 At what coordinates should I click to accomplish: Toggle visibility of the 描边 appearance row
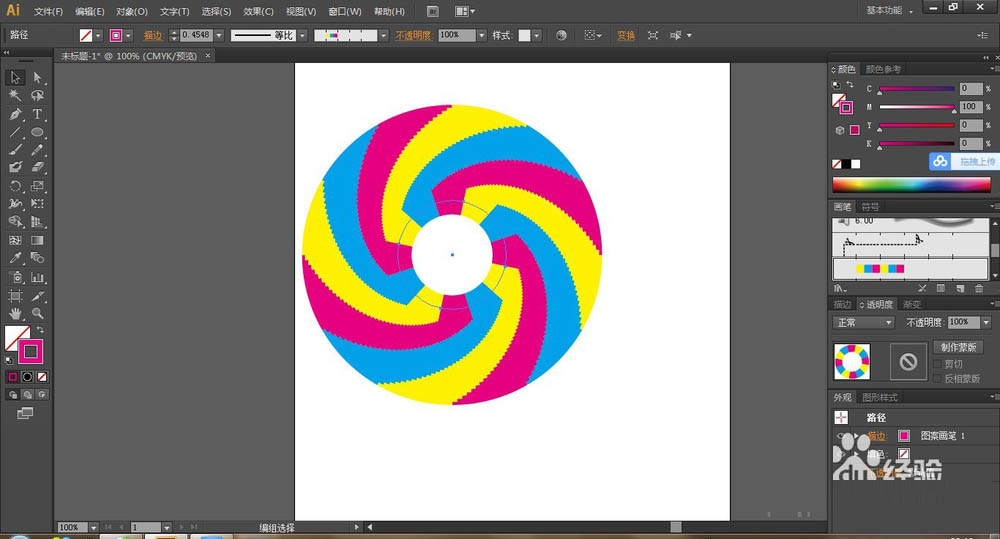(x=841, y=436)
